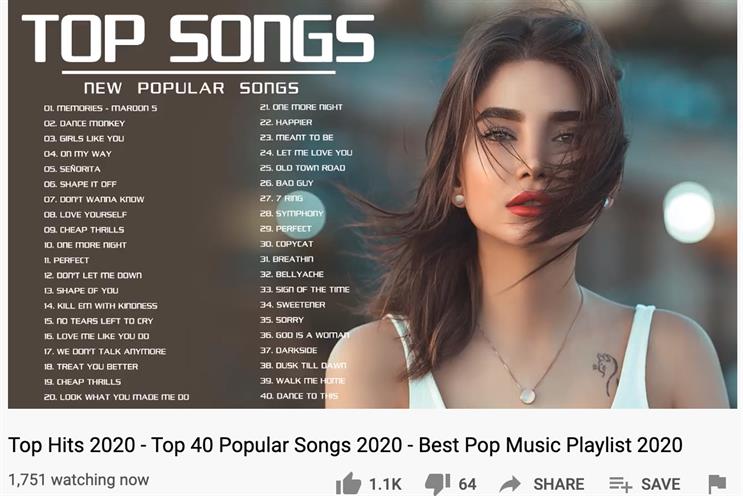Click the video title Top Hits 2020
This screenshot has width=743, height=496.
[x=345, y=445]
